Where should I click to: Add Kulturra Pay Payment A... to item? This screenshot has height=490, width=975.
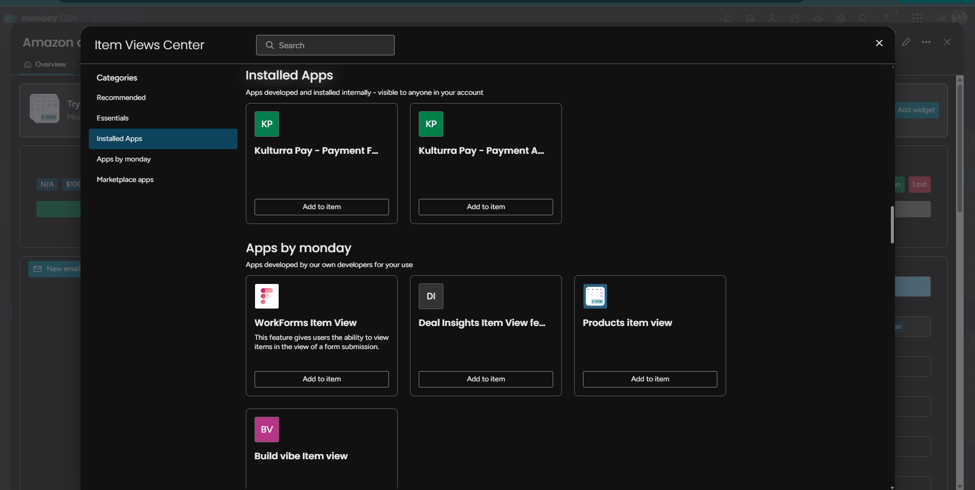486,206
